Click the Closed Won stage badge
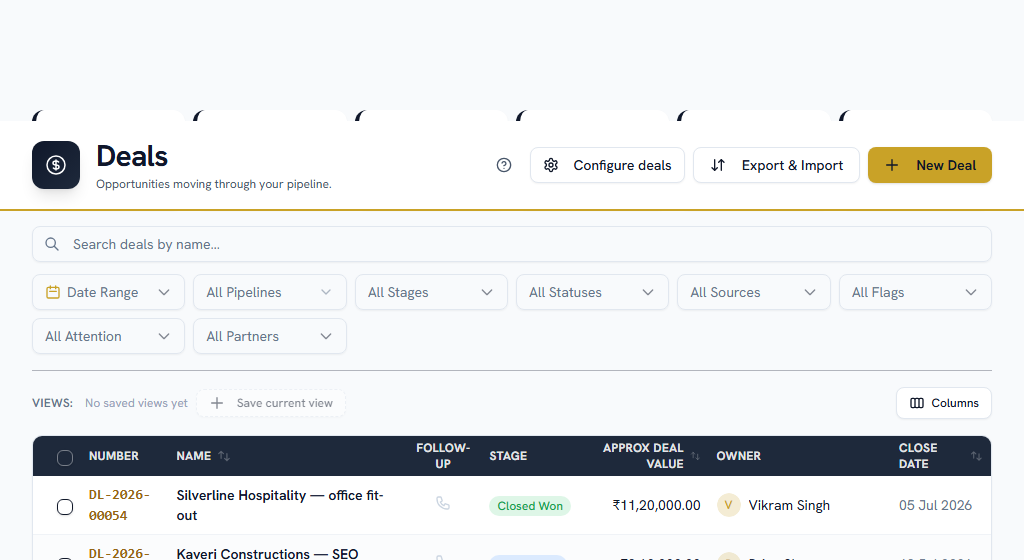 click(x=530, y=506)
